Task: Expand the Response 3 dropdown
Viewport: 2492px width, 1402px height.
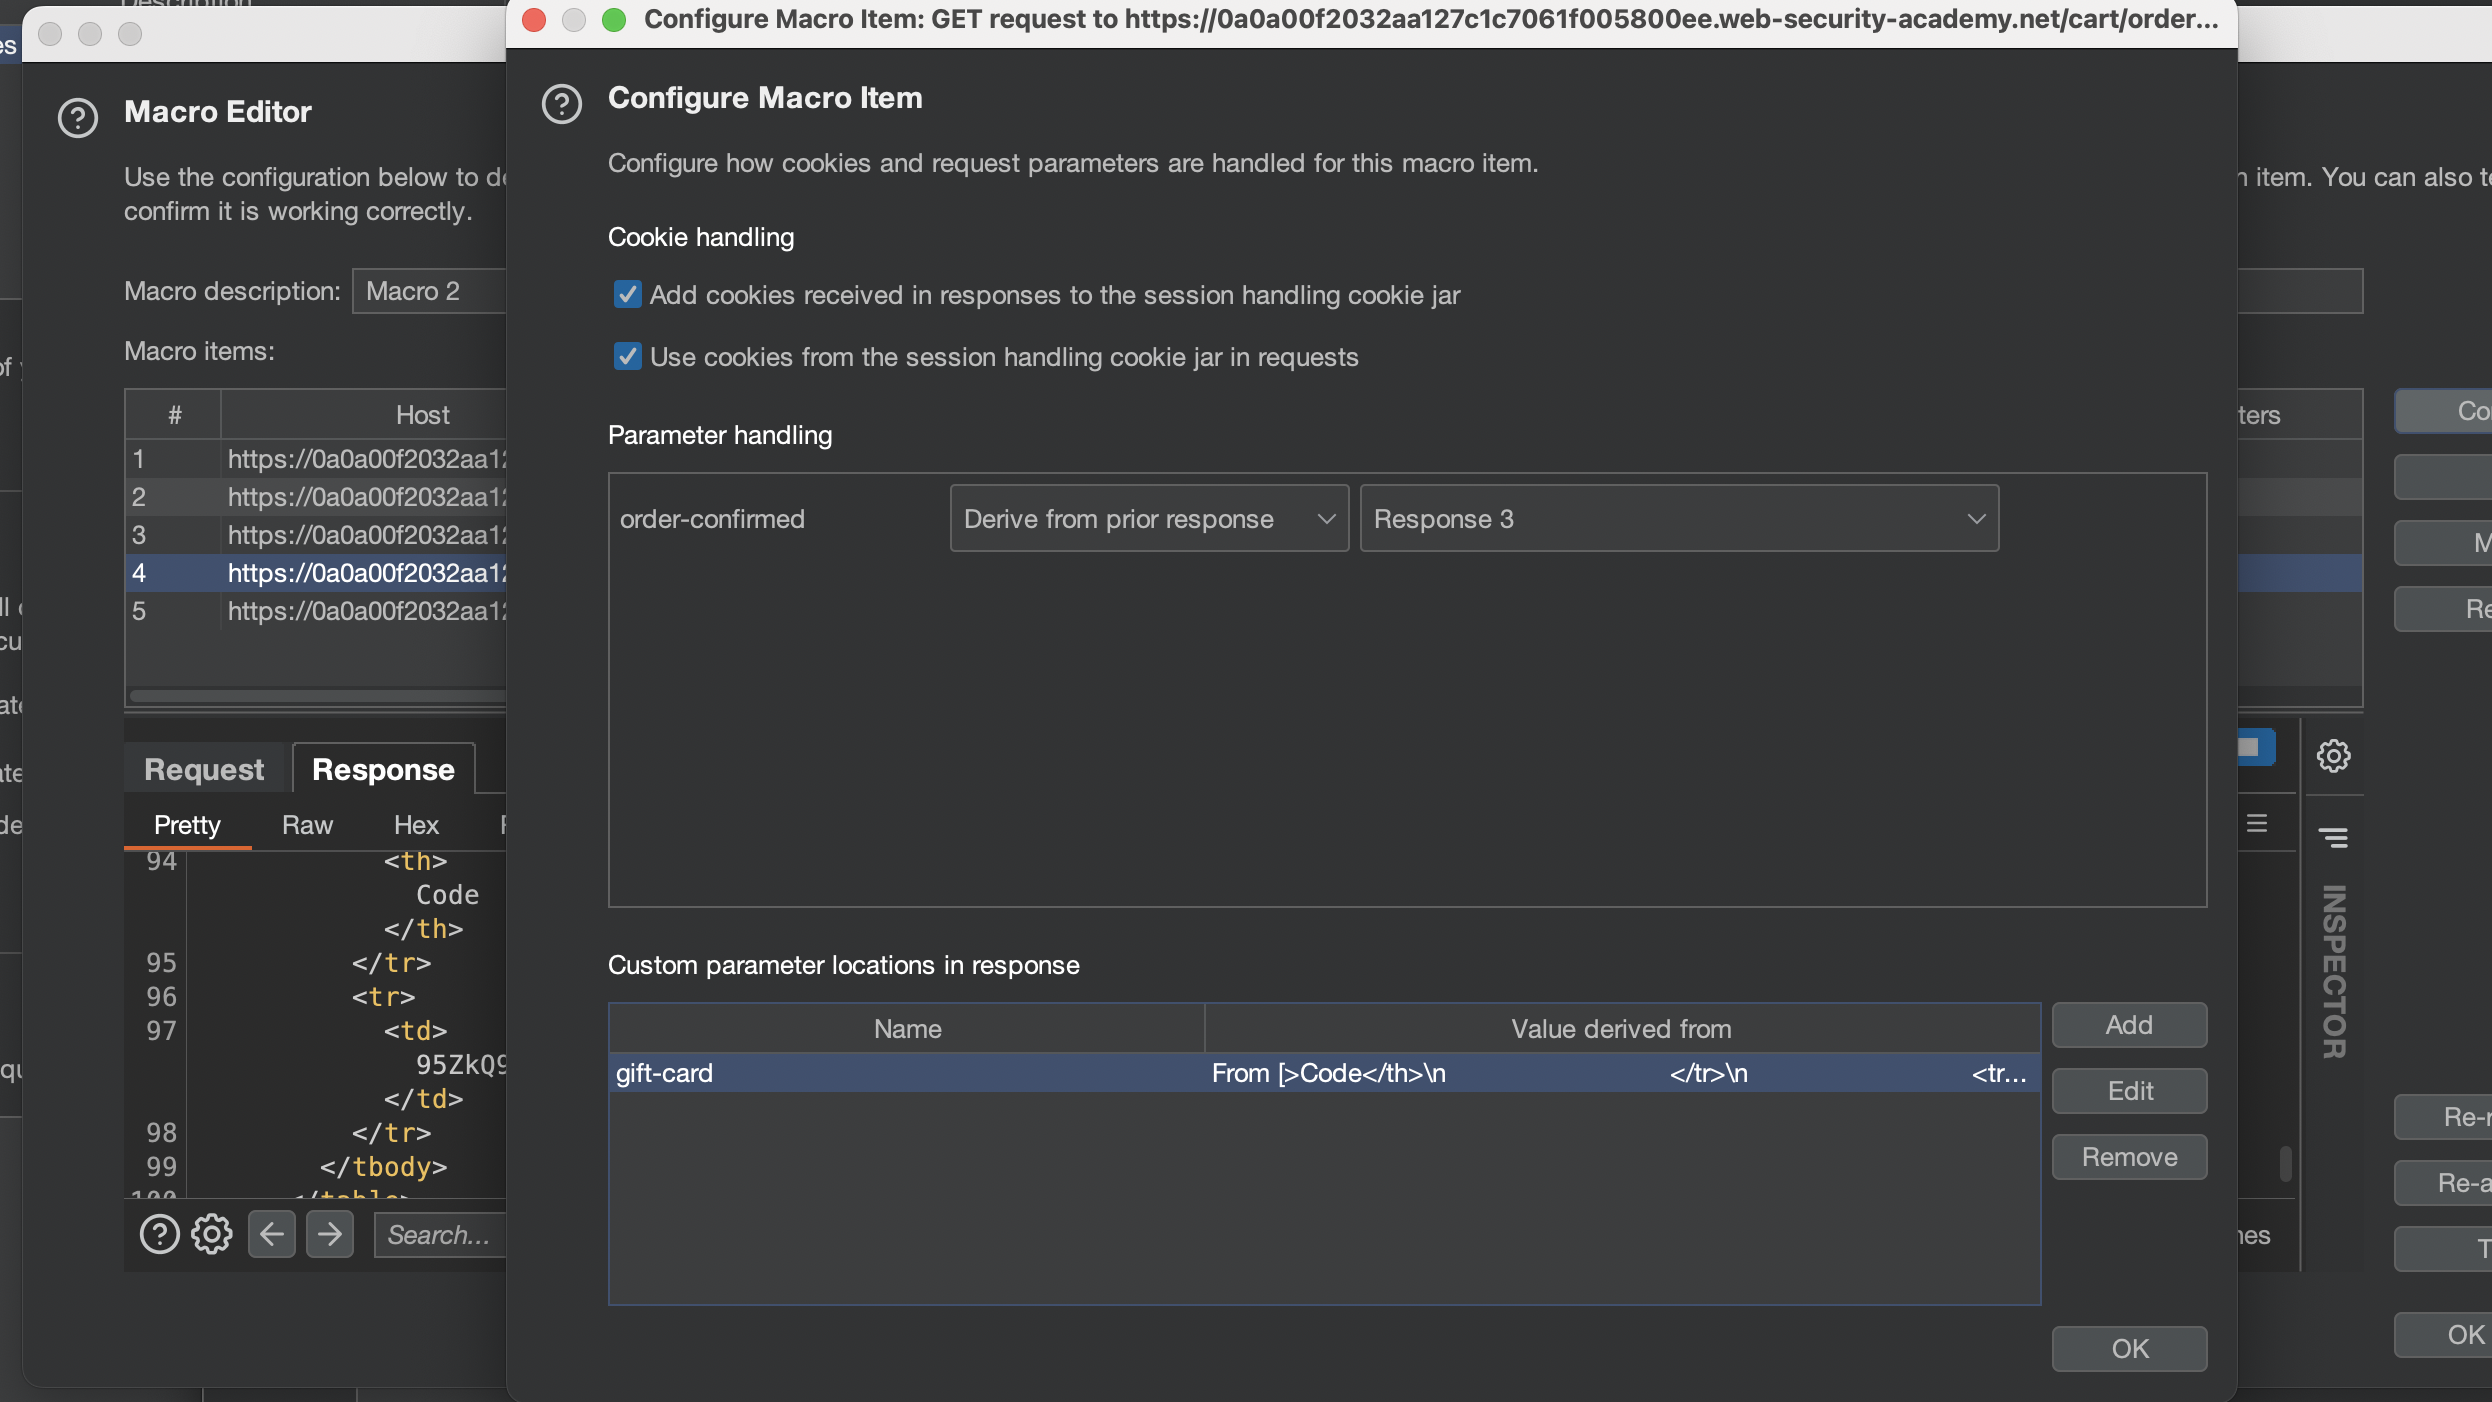Action: click(1678, 519)
